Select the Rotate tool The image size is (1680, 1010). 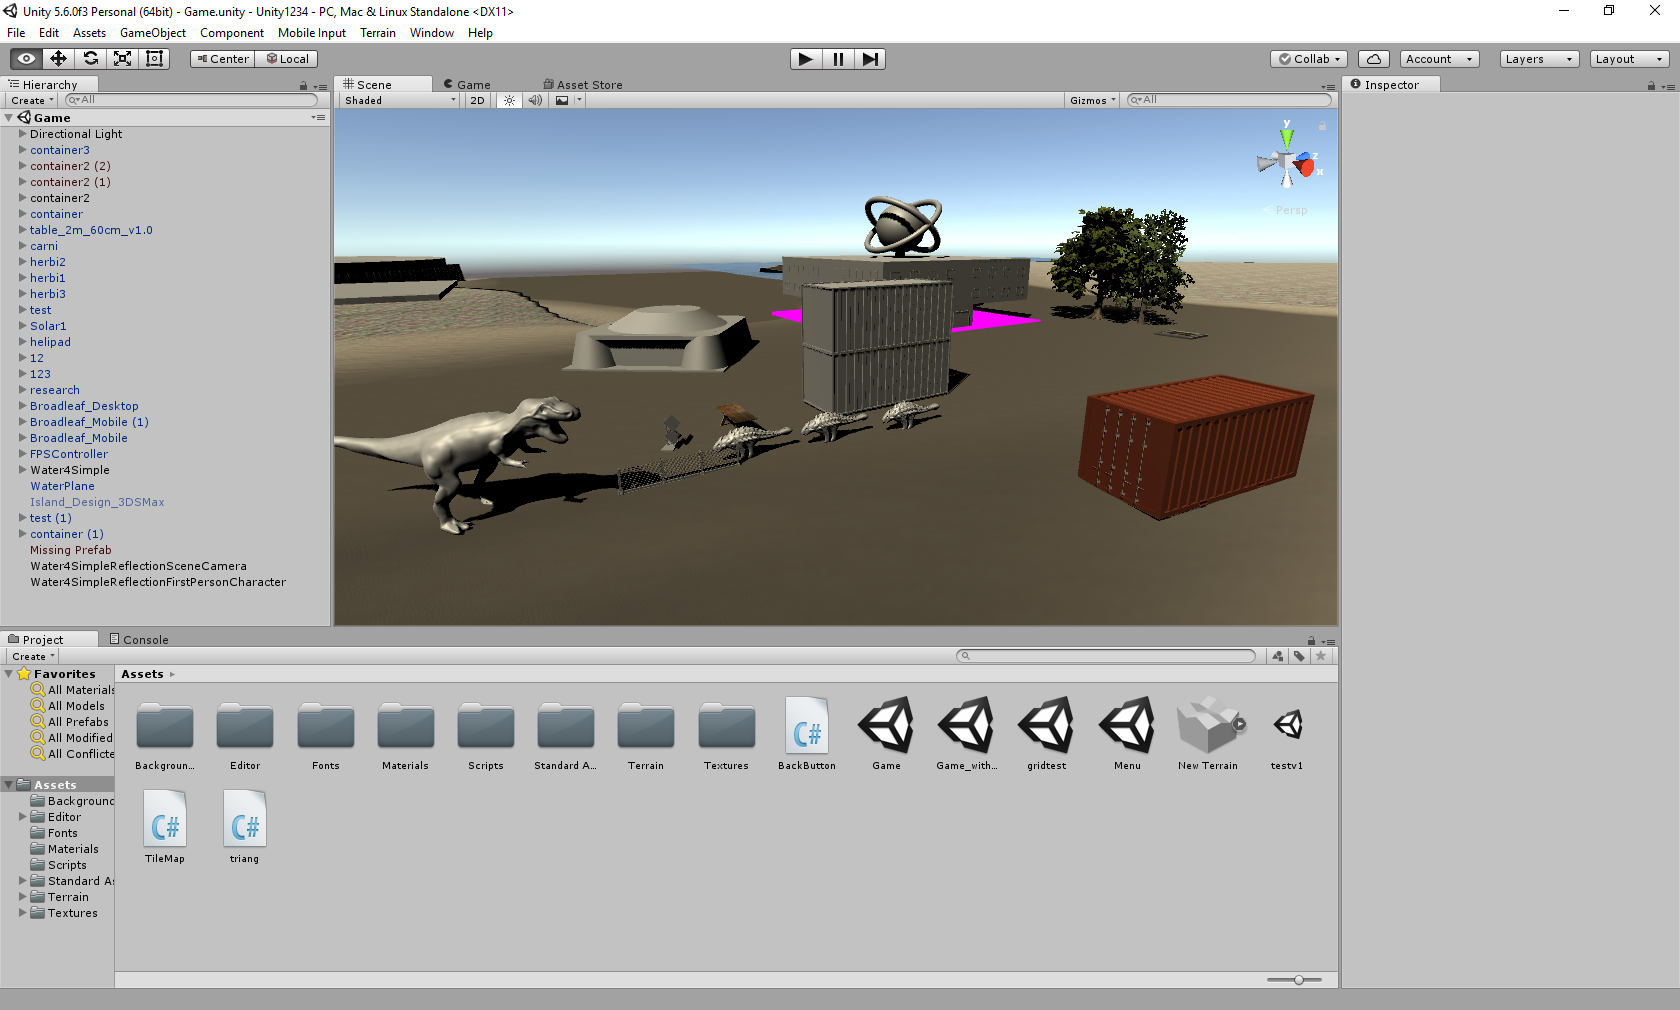point(91,59)
